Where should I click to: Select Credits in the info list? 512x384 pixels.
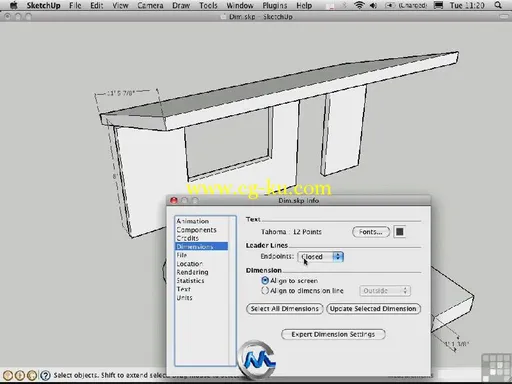point(188,238)
